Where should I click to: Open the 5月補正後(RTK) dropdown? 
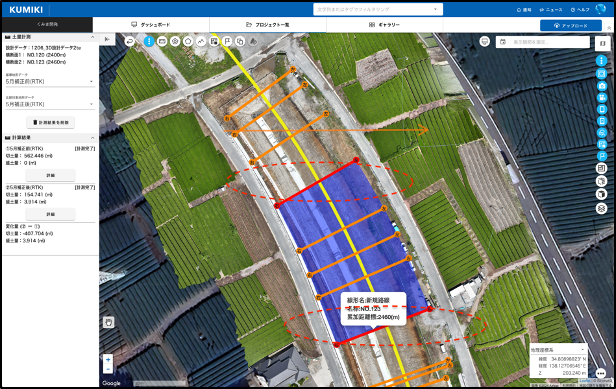pos(50,104)
